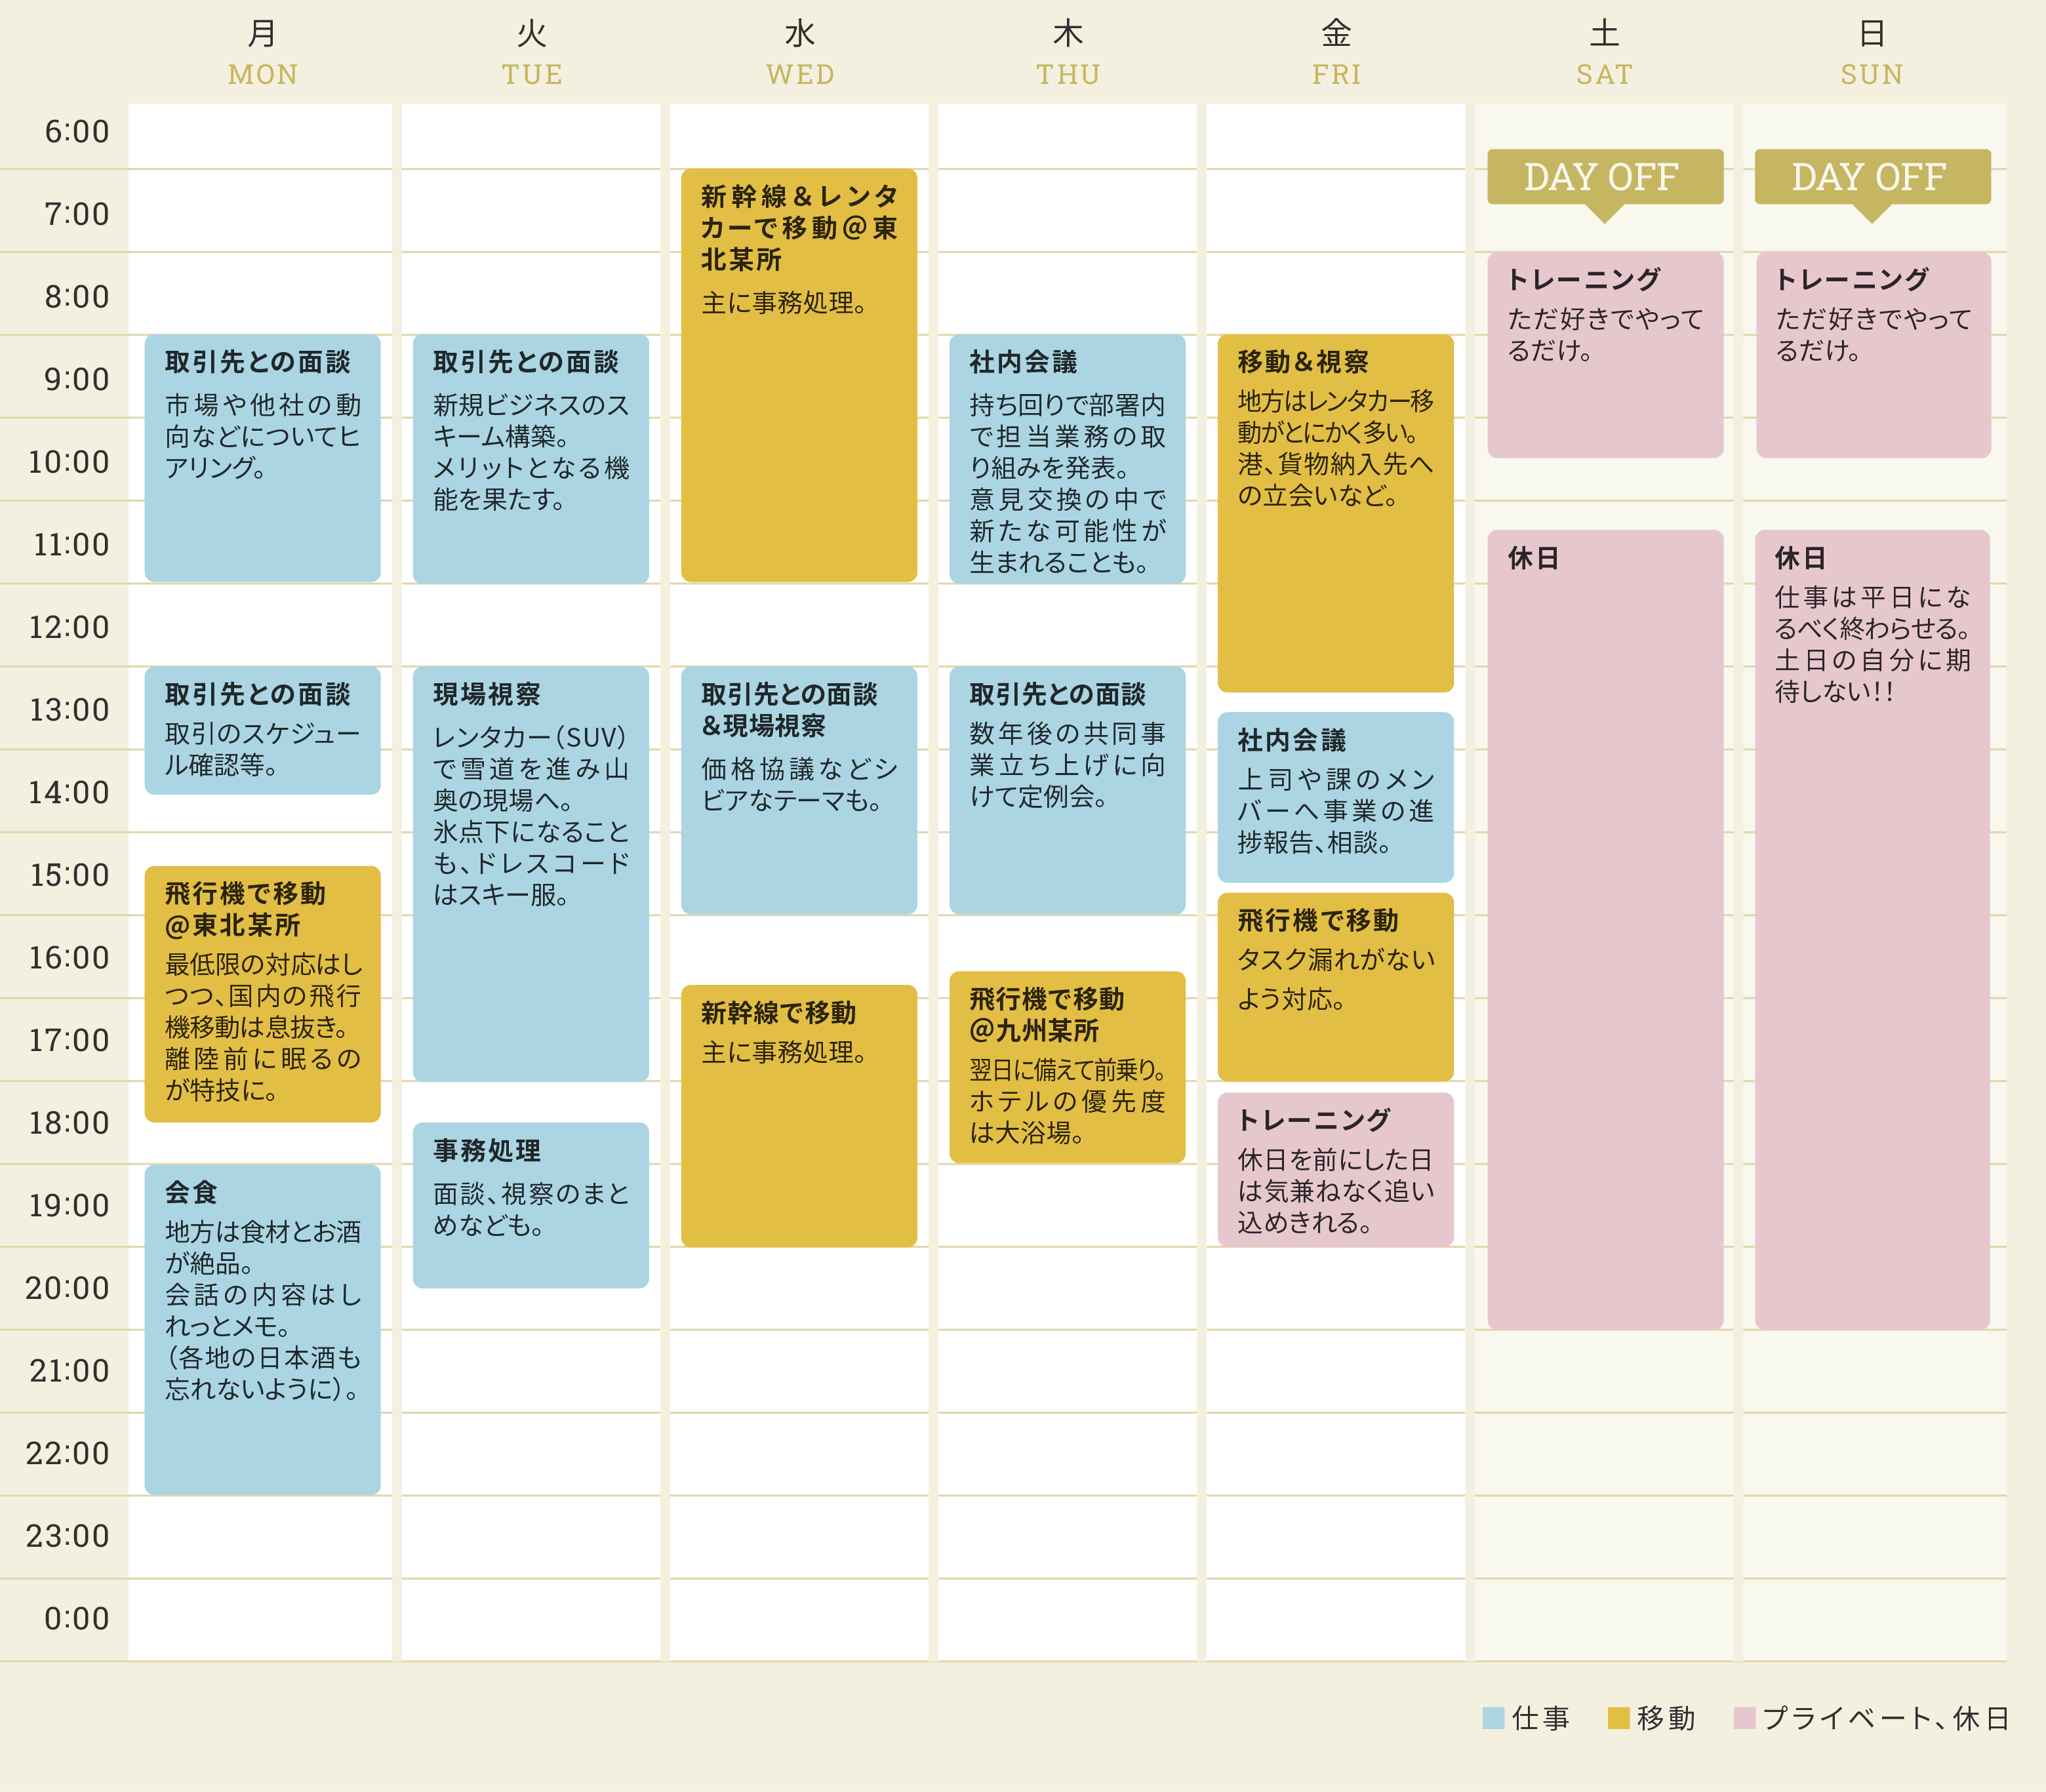
Task: Select Thursday's 飛行機で移動＠九州某所 block
Action: (x=1067, y=1066)
